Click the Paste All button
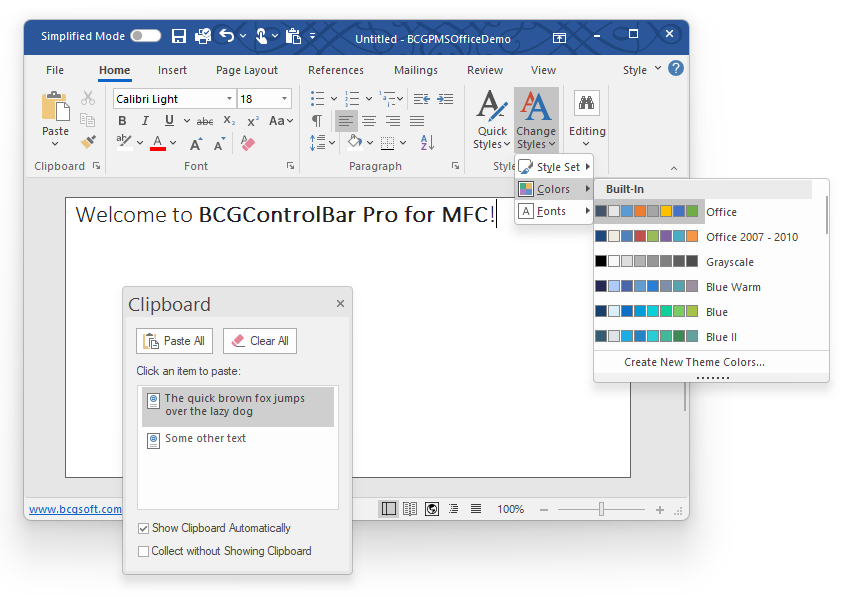Screen dimensions: 842x597 click(175, 341)
